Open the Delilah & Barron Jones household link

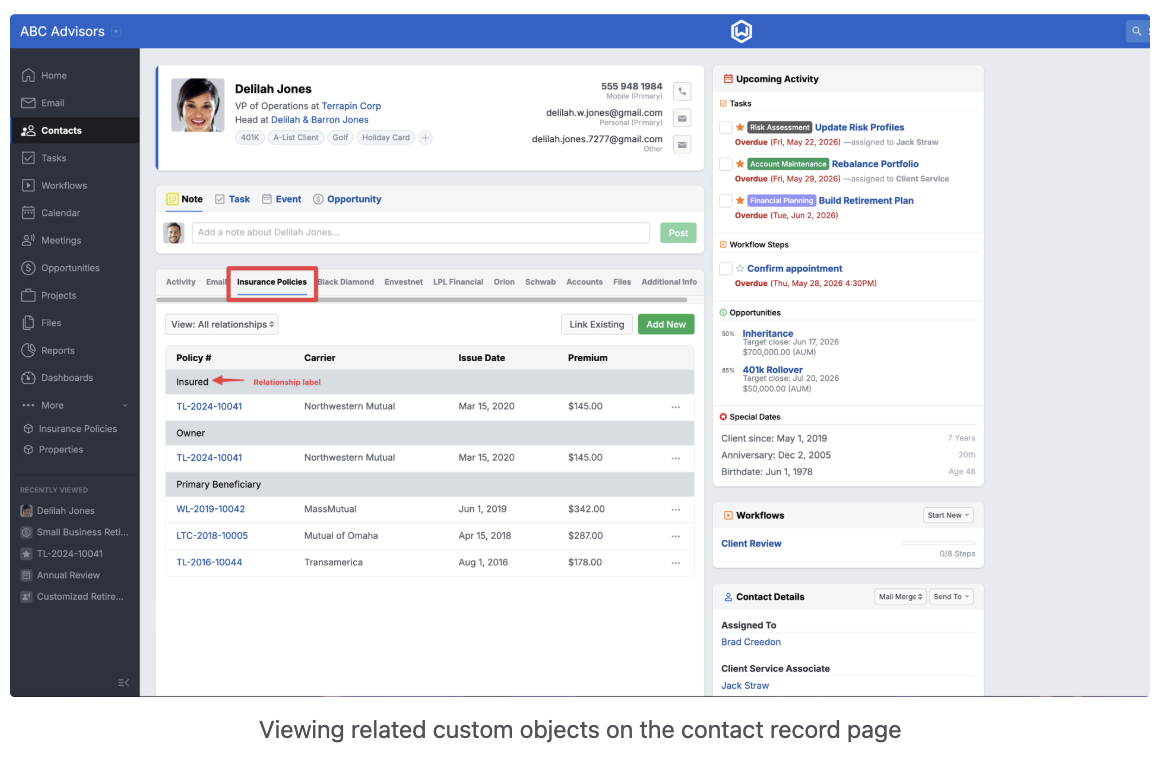tap(319, 119)
